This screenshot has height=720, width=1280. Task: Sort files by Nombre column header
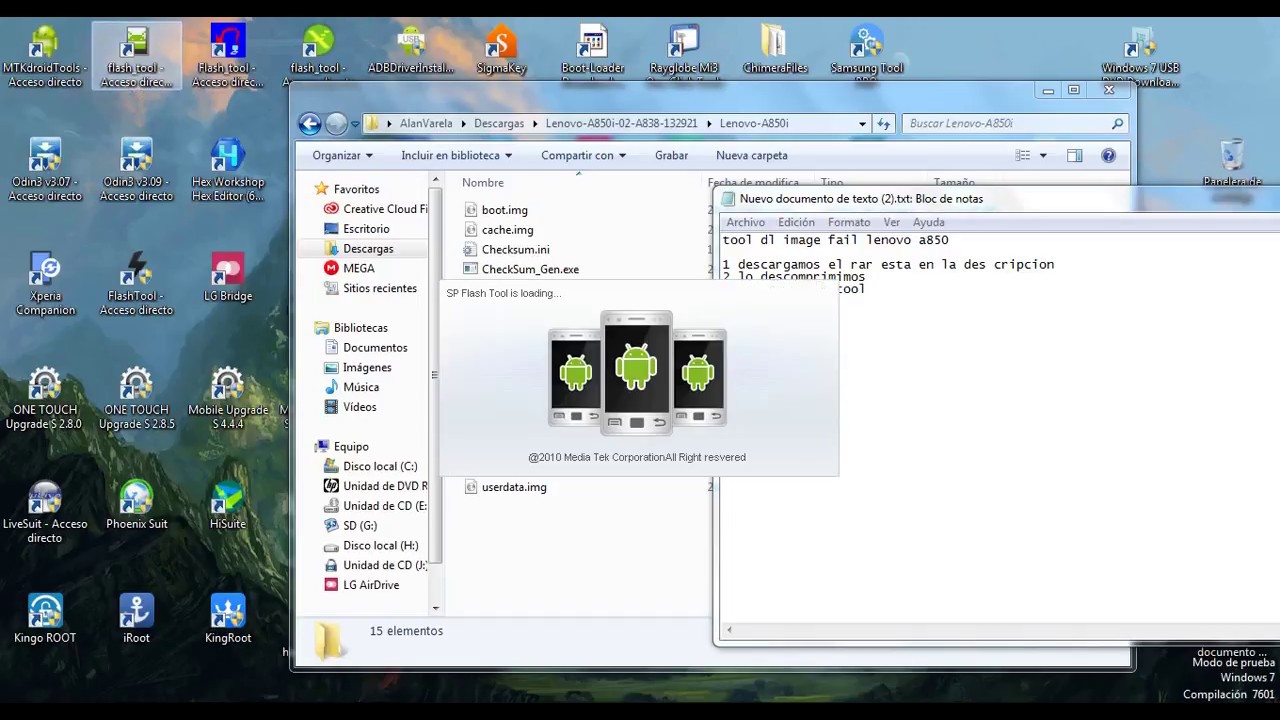tap(483, 183)
